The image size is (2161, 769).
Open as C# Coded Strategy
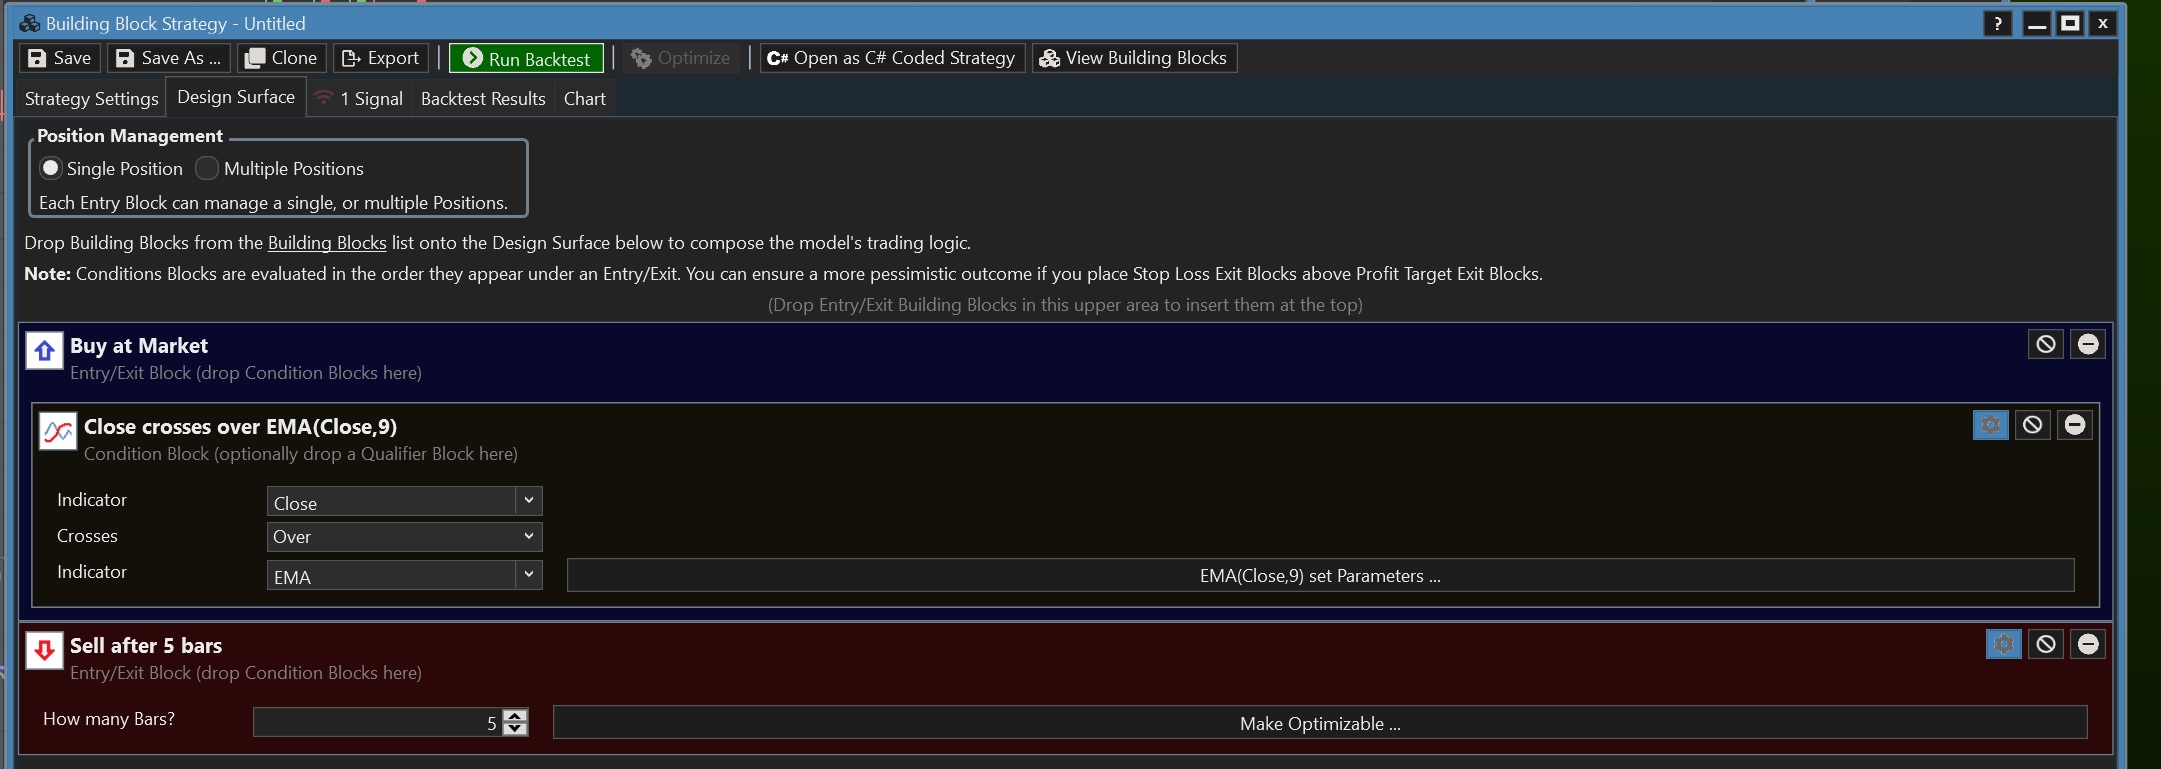pyautogui.click(x=892, y=59)
